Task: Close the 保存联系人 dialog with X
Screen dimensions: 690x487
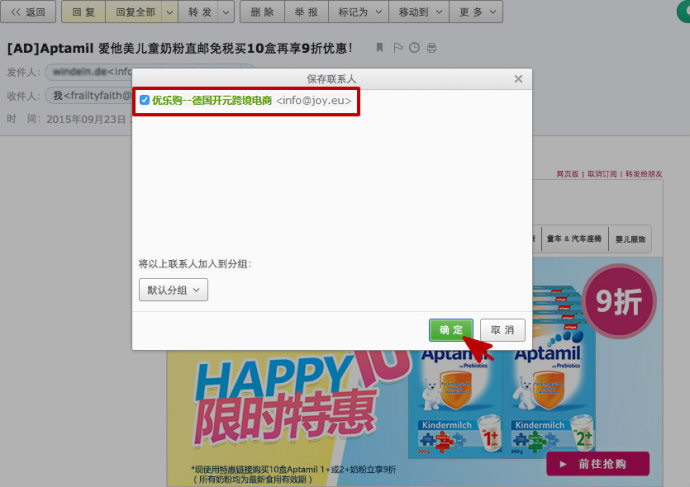Action: coord(518,78)
